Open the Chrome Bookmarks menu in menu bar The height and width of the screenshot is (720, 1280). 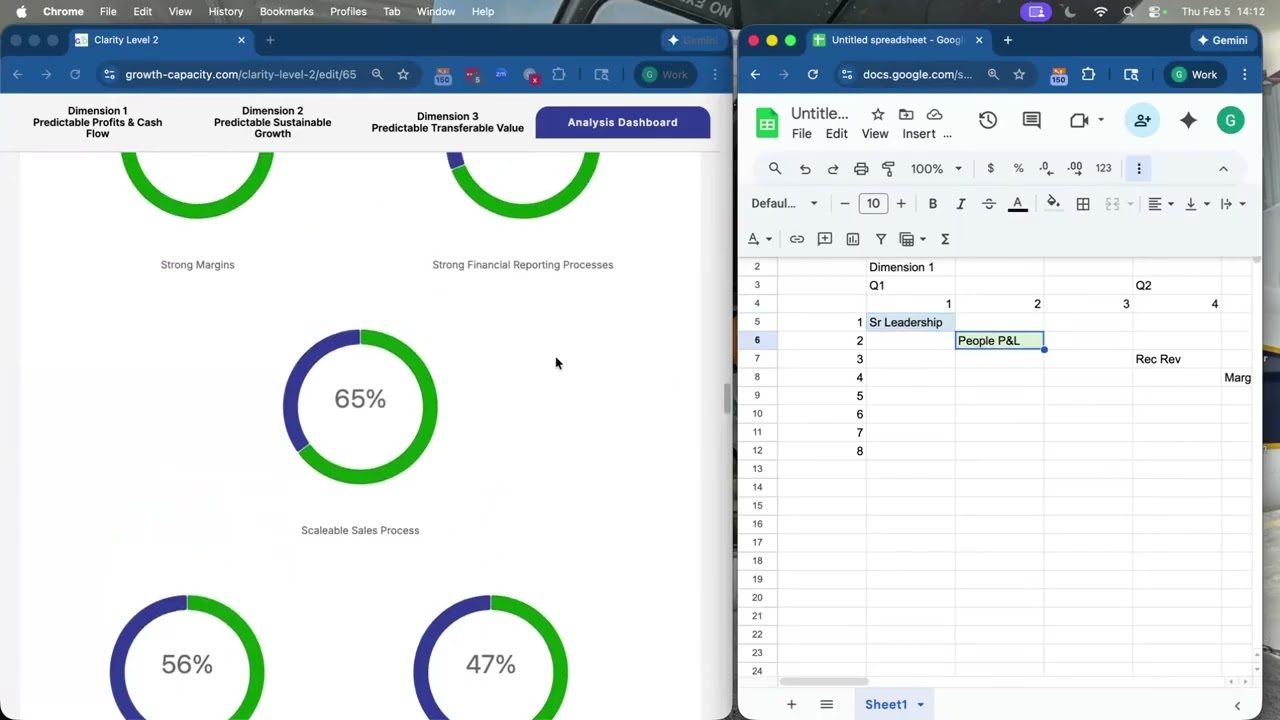click(286, 11)
